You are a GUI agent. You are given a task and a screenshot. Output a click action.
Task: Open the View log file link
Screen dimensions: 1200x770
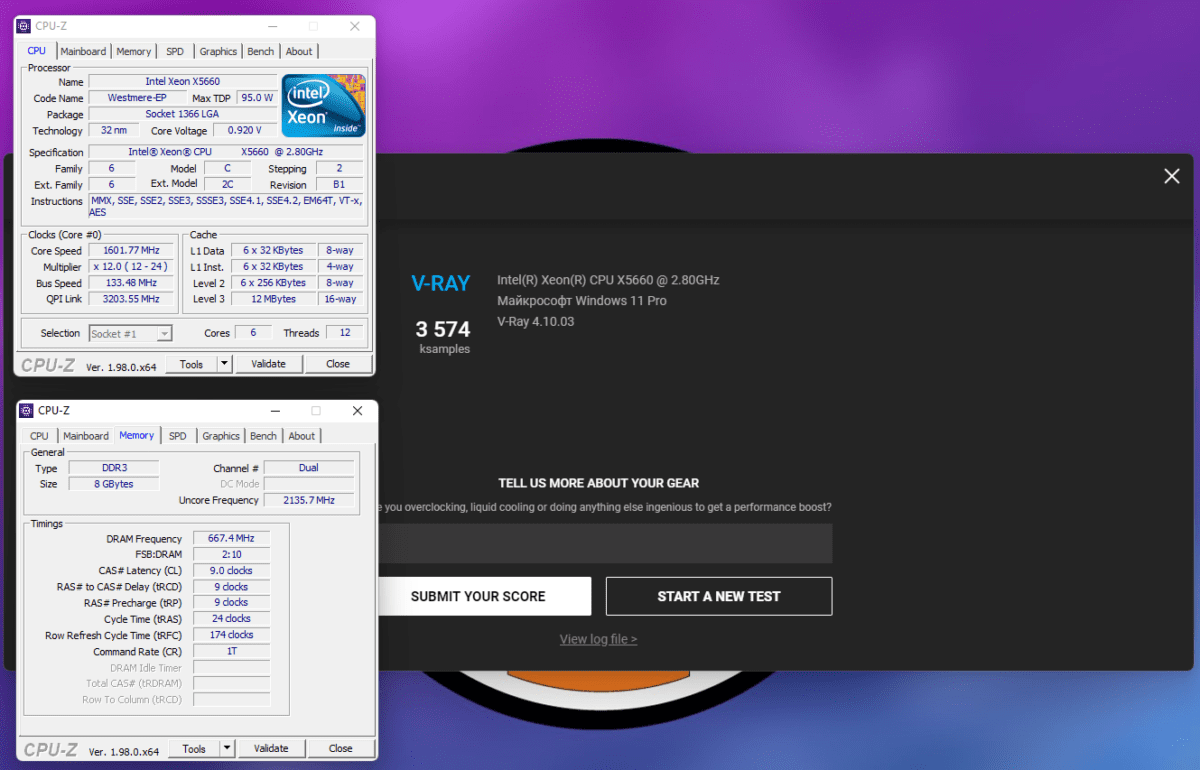(x=598, y=639)
